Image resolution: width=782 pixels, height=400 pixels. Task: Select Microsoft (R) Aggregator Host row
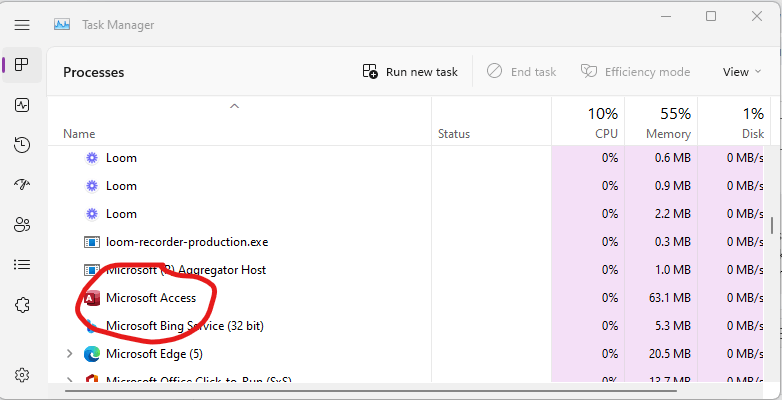point(405,270)
